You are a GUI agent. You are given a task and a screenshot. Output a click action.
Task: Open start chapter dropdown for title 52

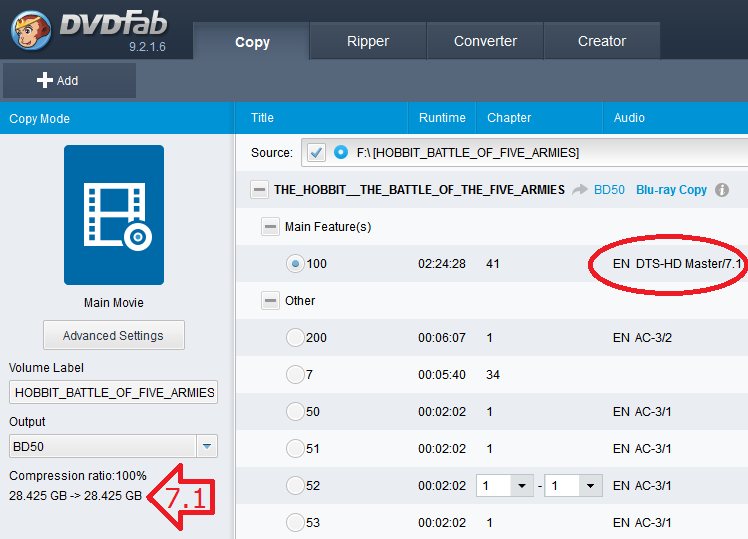click(x=521, y=486)
